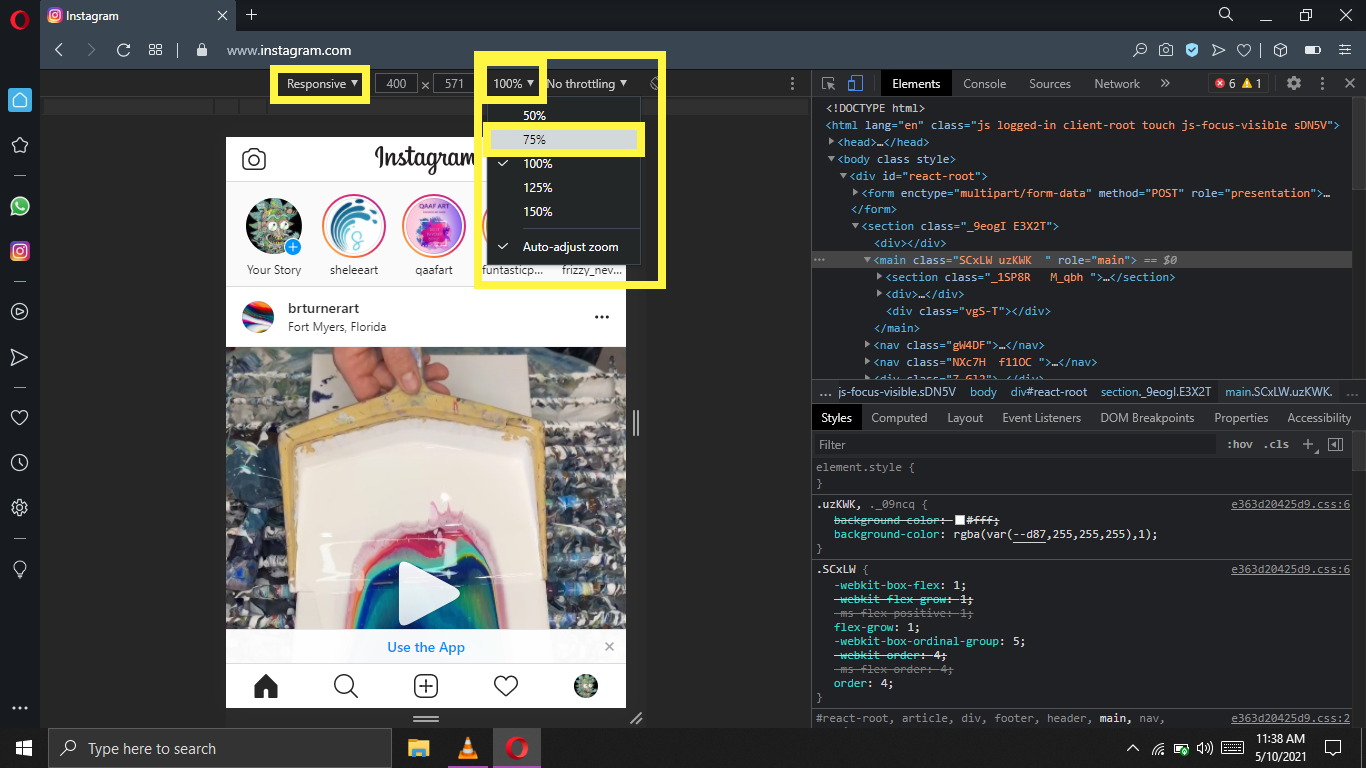The width and height of the screenshot is (1366, 768).
Task: Open the bookmarks star in the sidebar
Action: (x=19, y=145)
